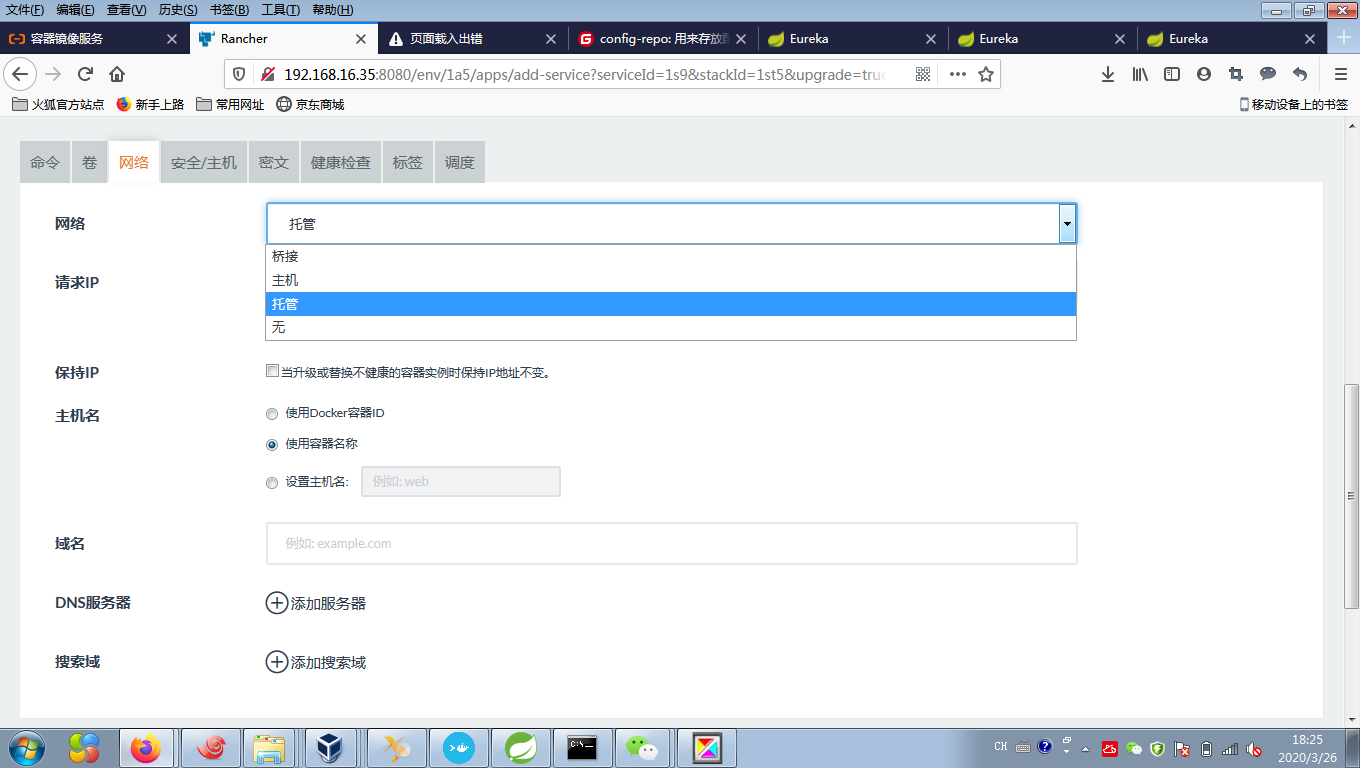This screenshot has height=768, width=1360.
Task: Enable keep IP address checkbox
Action: [272, 371]
